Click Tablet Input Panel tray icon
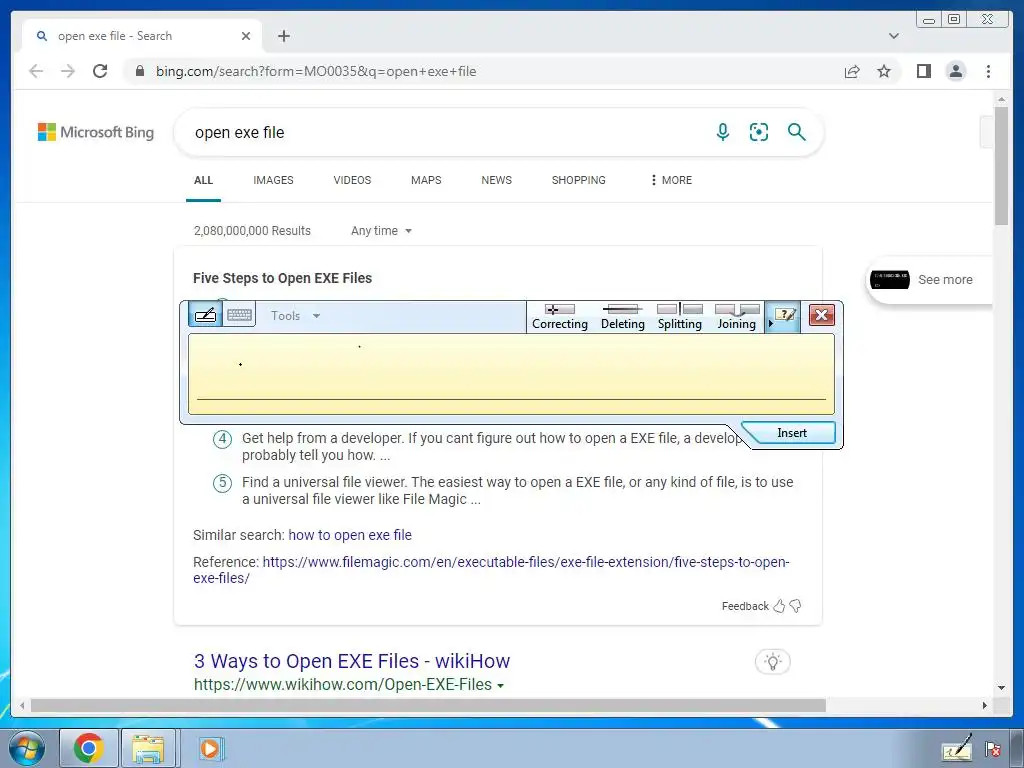 click(x=957, y=749)
